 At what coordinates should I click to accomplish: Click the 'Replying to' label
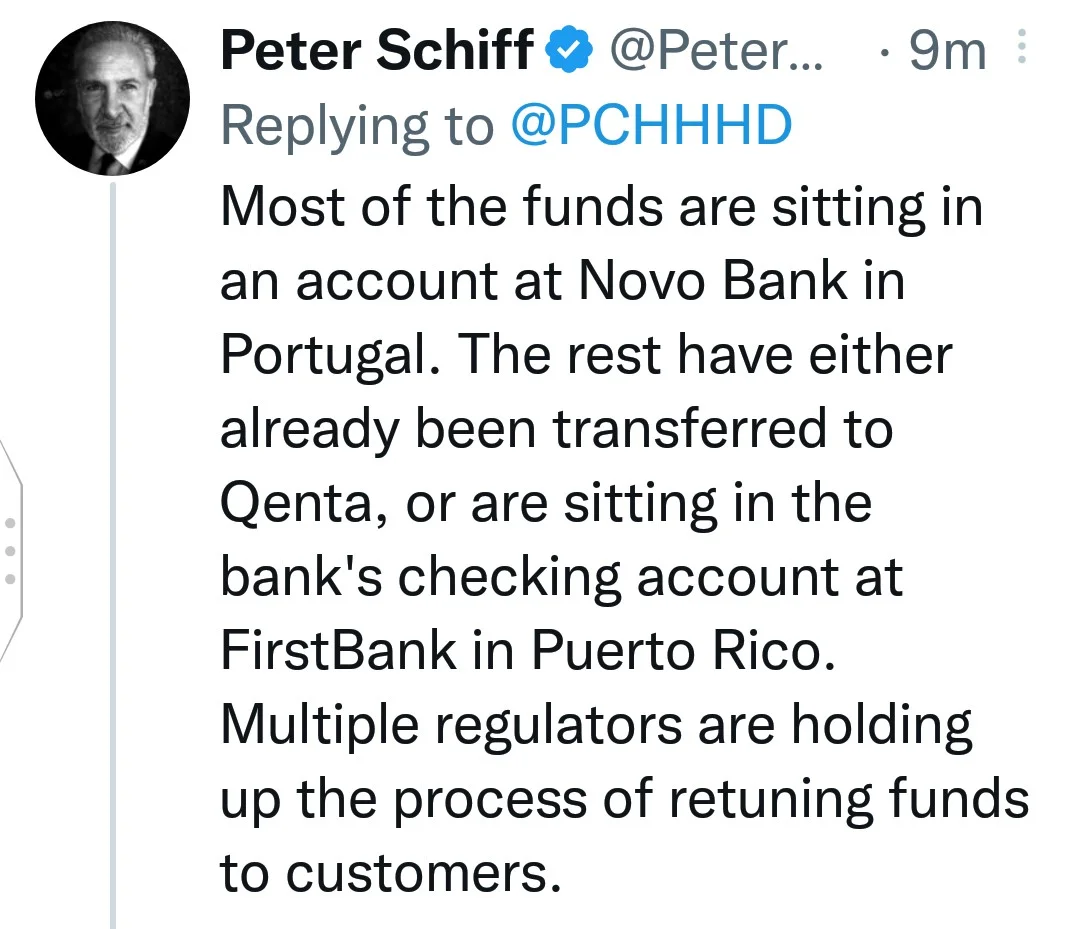(357, 128)
